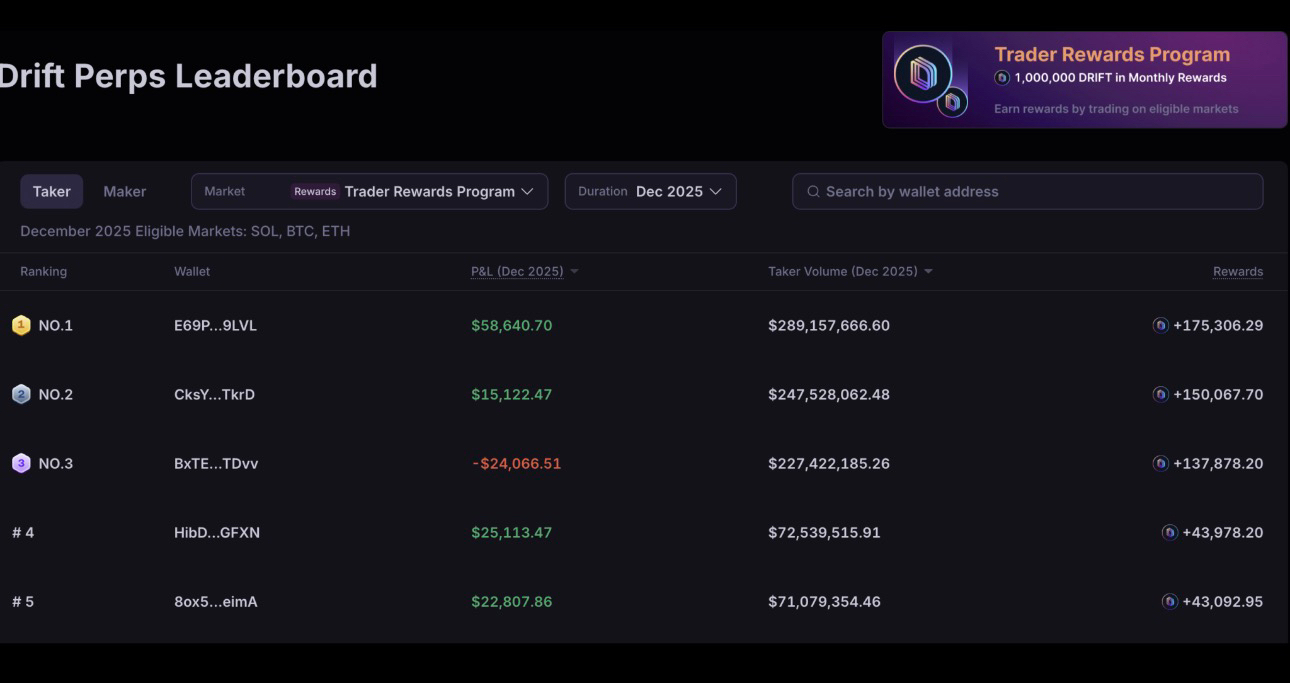Open wallet 8ox5...eimA

click(x=215, y=601)
